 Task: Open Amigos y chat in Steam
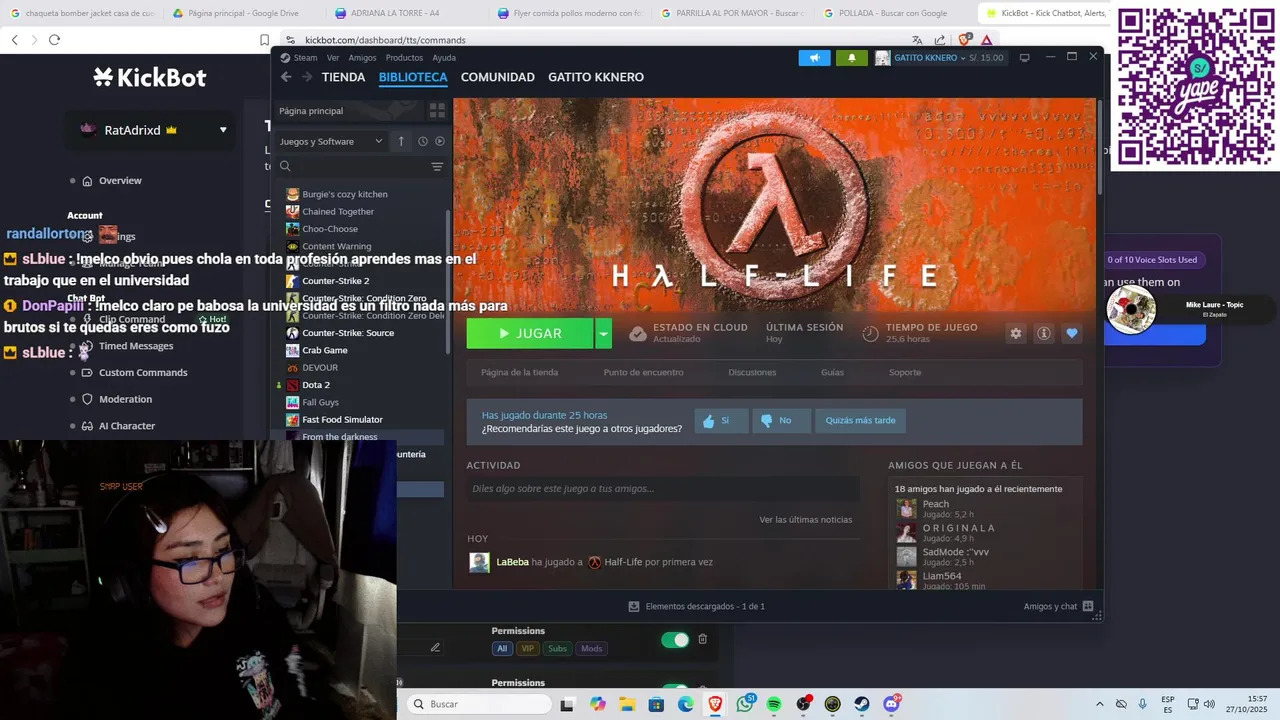[1059, 606]
